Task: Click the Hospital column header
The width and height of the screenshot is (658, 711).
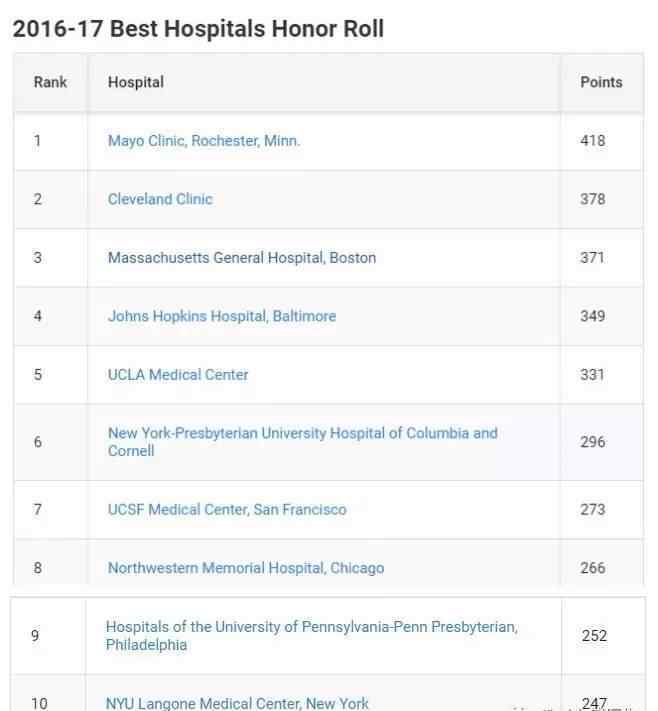Action: 136,82
